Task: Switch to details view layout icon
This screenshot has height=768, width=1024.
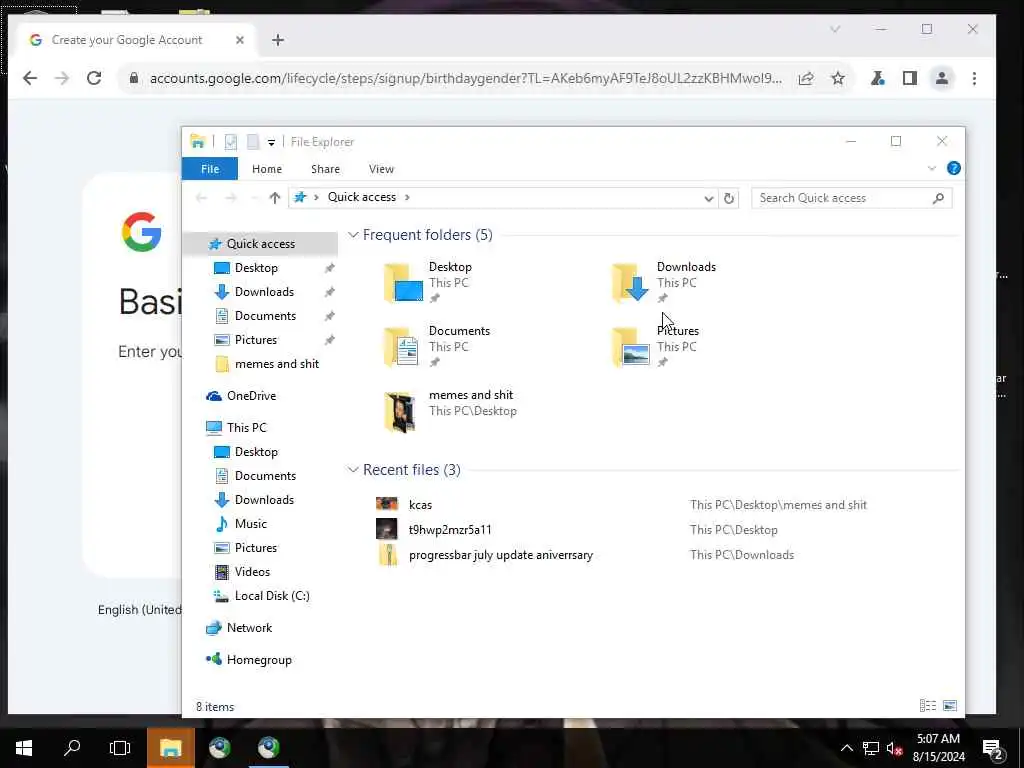Action: [927, 705]
